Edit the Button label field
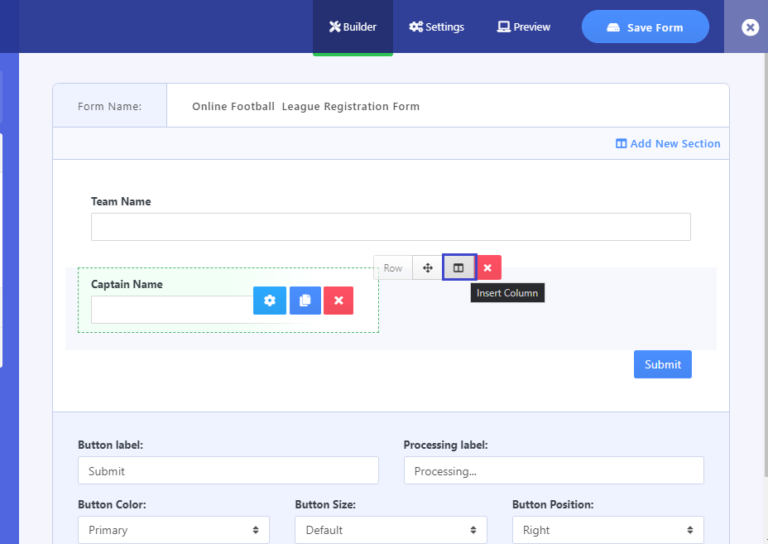Image resolution: width=768 pixels, height=544 pixels. point(228,471)
